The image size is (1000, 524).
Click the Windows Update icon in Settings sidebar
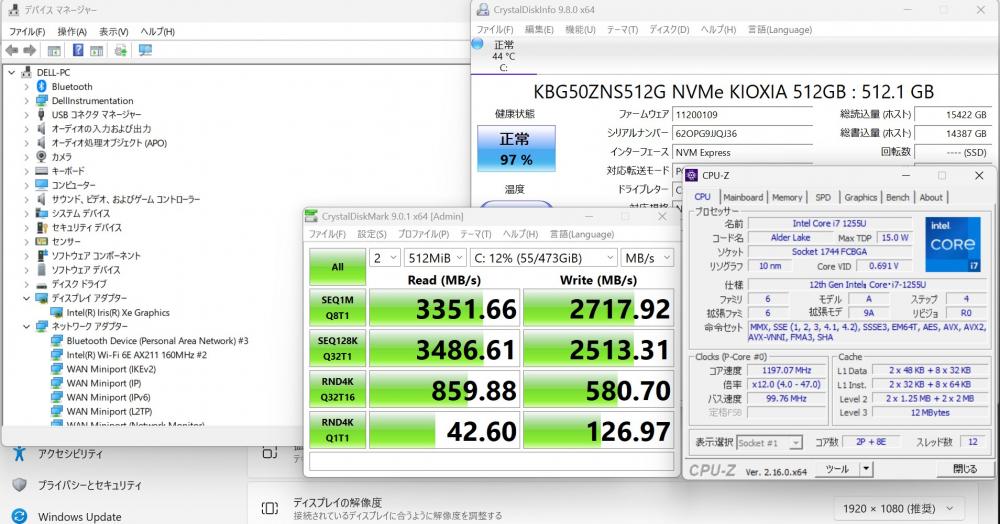[x=19, y=516]
